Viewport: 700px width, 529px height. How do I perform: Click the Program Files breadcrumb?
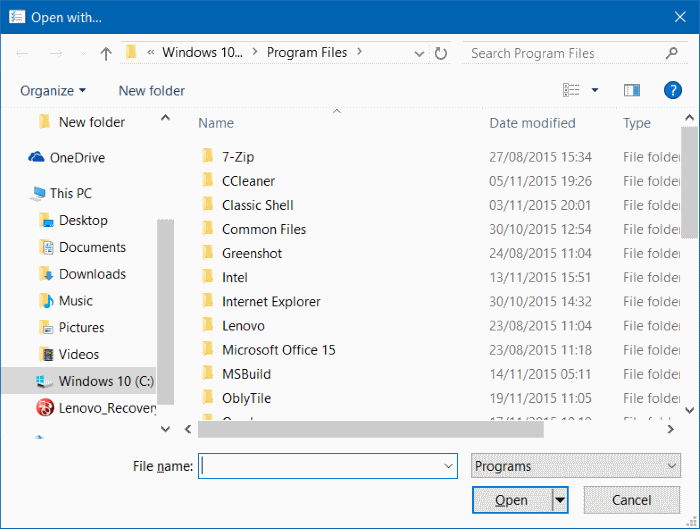307,52
